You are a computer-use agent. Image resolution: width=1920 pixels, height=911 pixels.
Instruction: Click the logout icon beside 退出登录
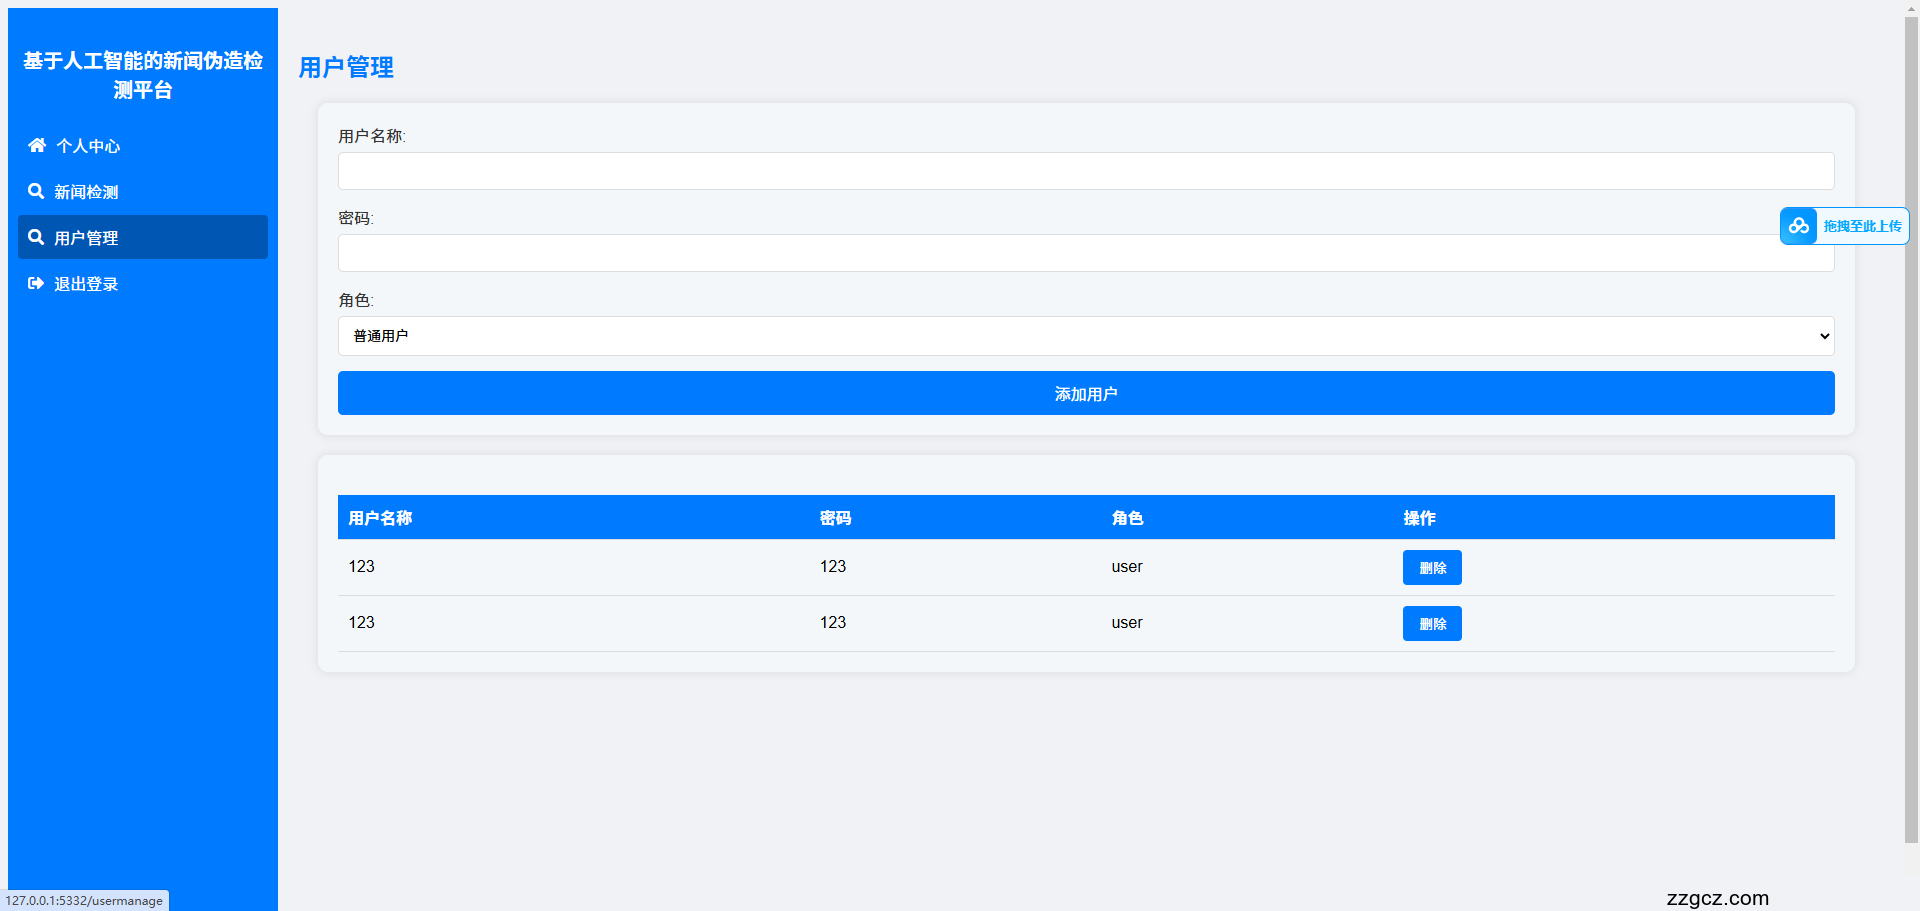(36, 283)
